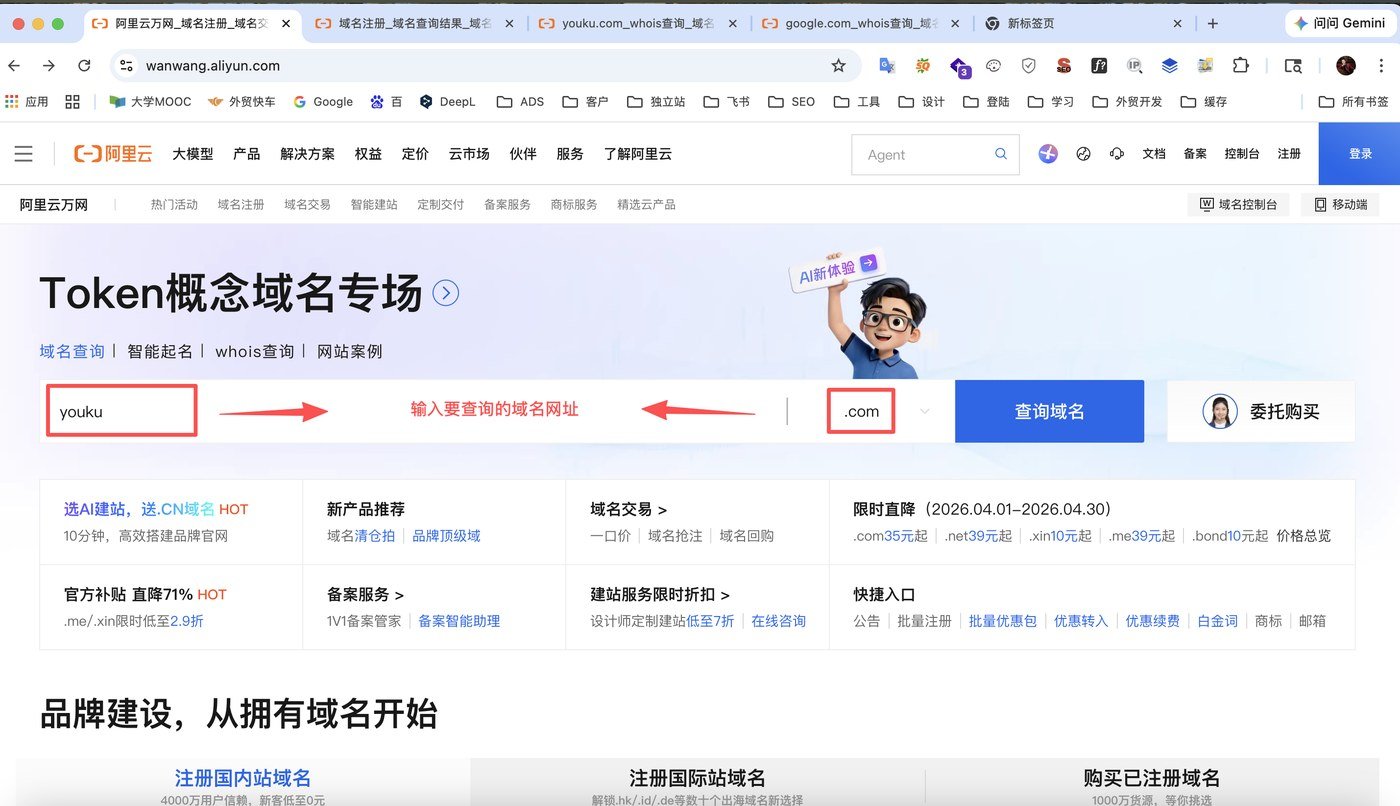Select the 域名交易 sub-navigation item
The height and width of the screenshot is (806, 1400).
[x=307, y=204]
